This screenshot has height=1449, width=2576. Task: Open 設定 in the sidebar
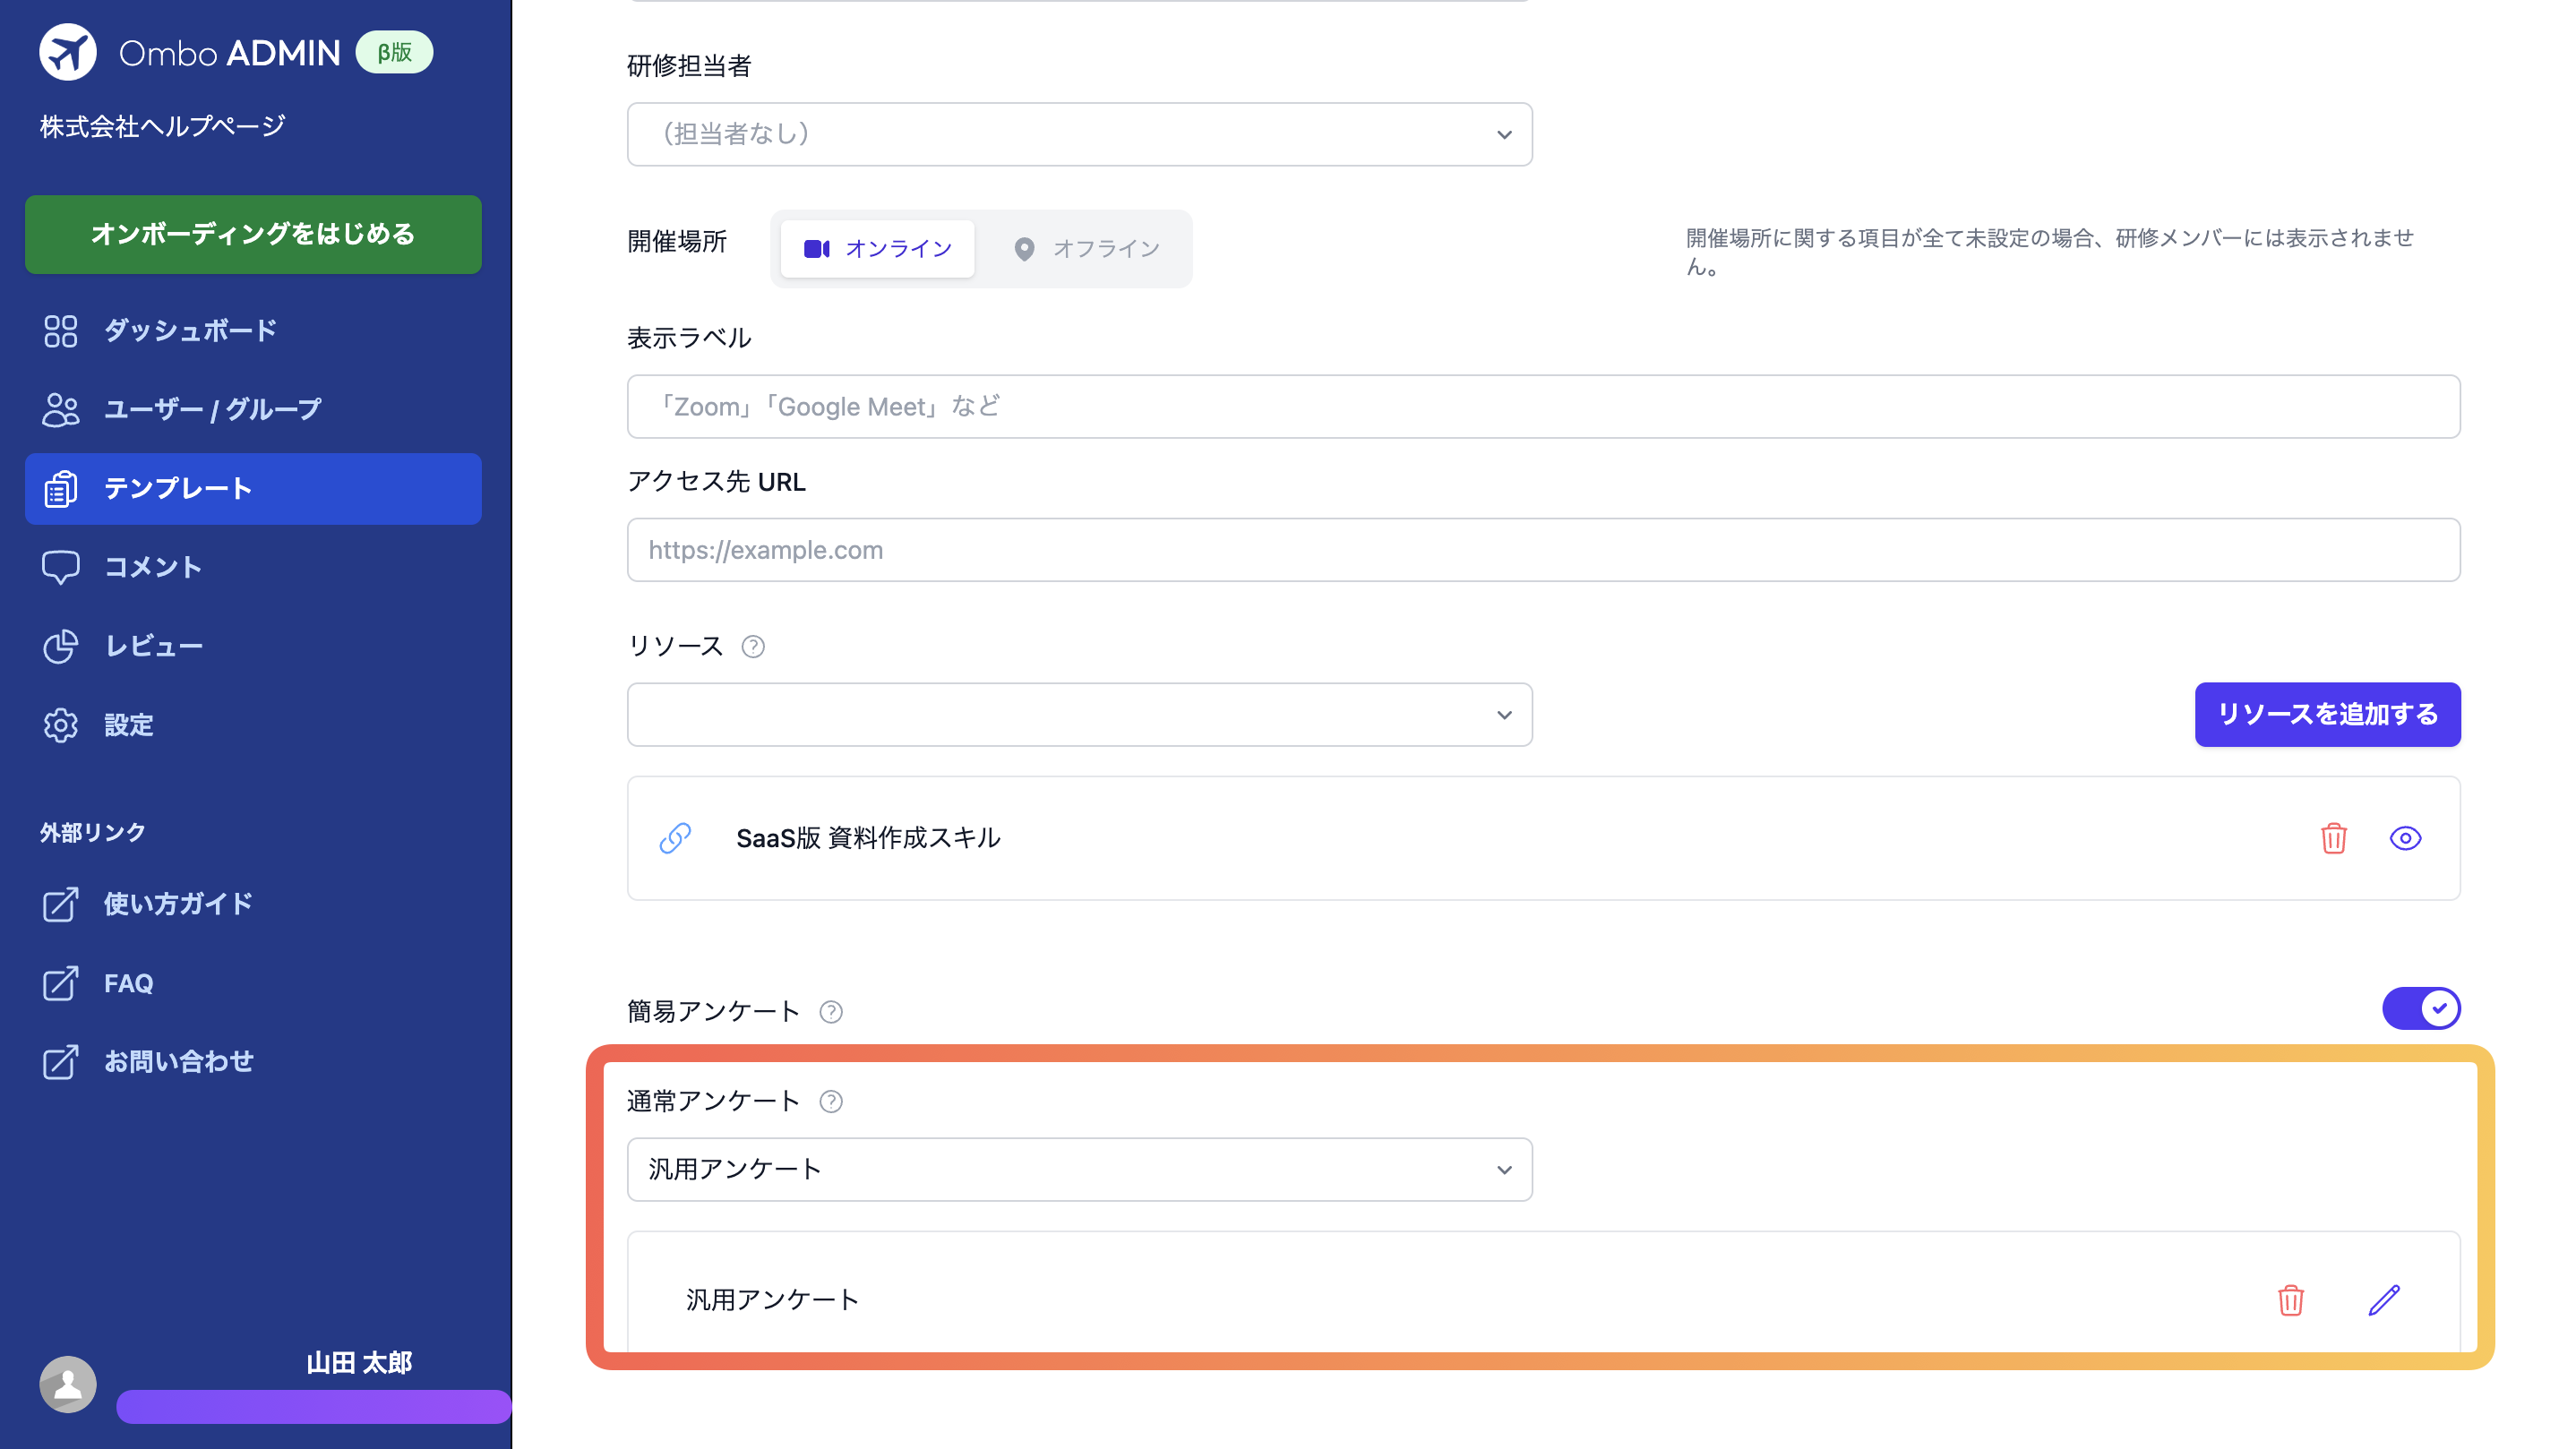point(253,725)
